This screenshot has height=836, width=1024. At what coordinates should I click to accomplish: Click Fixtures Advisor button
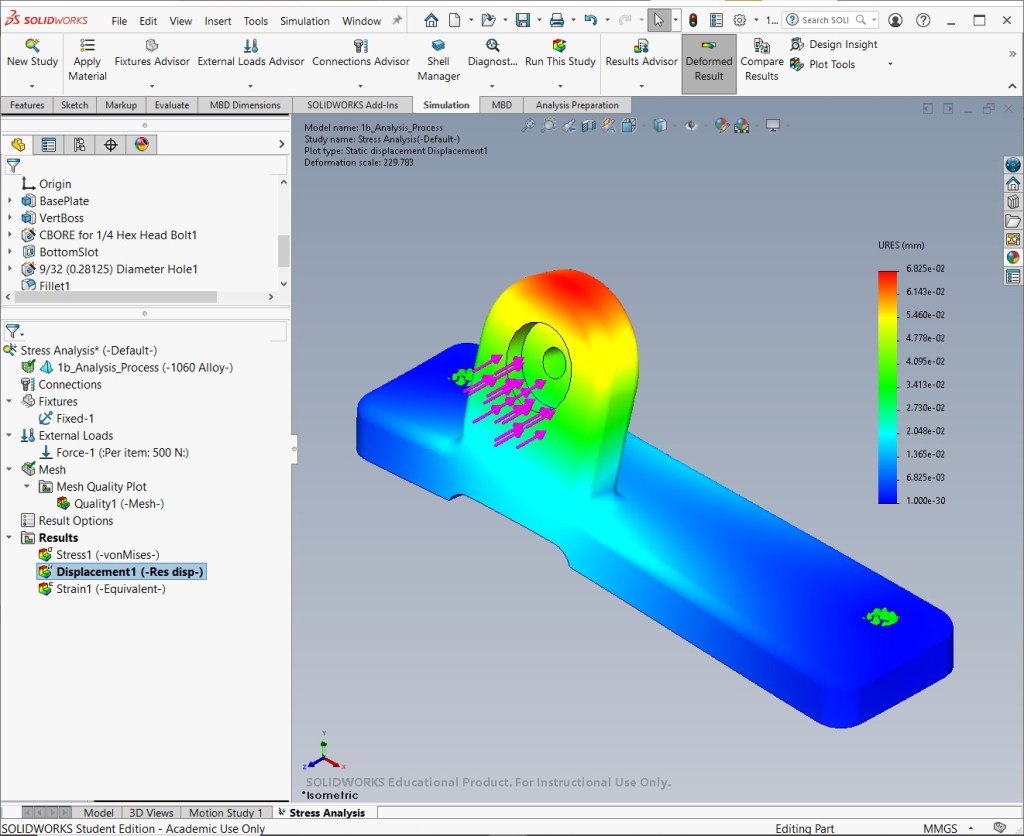(x=152, y=54)
